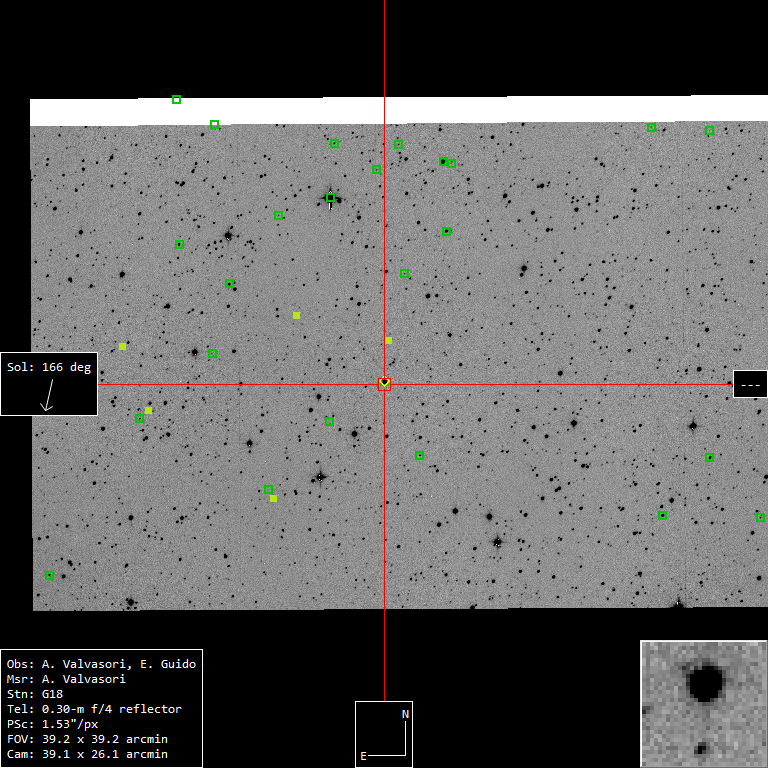The height and width of the screenshot is (768, 768).
Task: Select 'Tel: 0.30-m f/4 reflector' text
Action: (94, 709)
